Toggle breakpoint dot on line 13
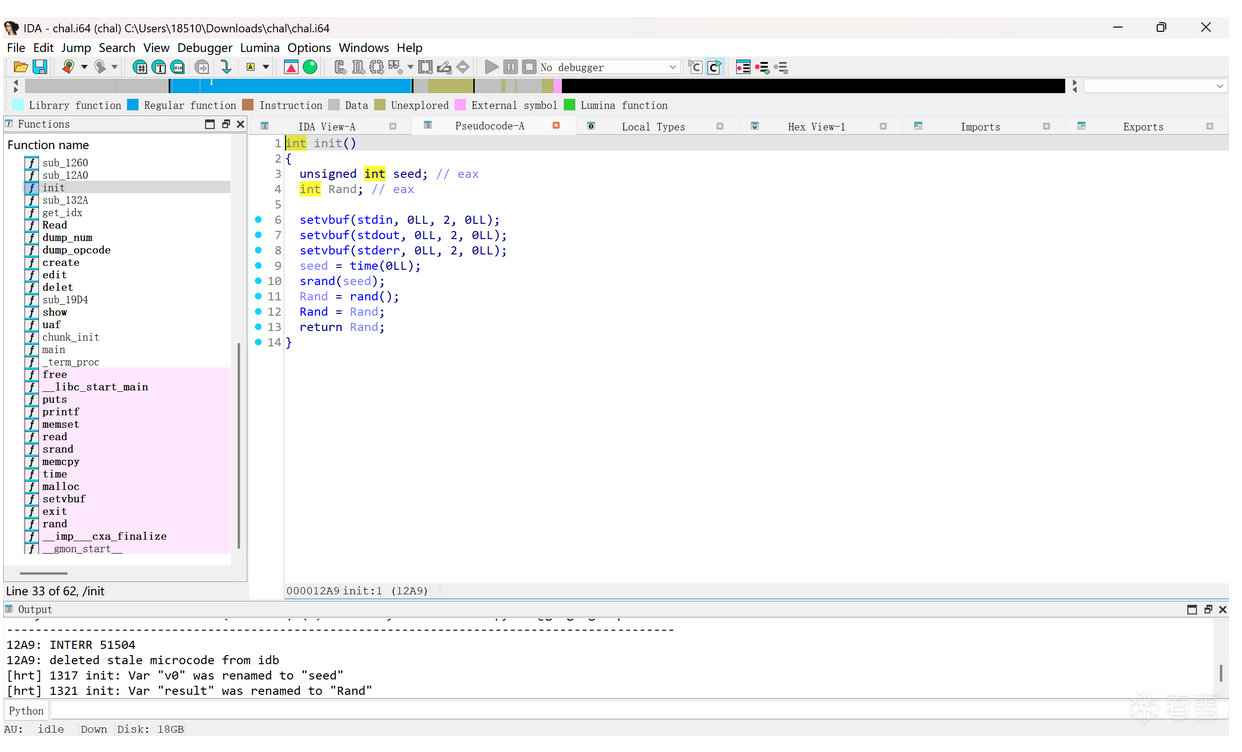The width and height of the screenshot is (1242, 752). 258,327
